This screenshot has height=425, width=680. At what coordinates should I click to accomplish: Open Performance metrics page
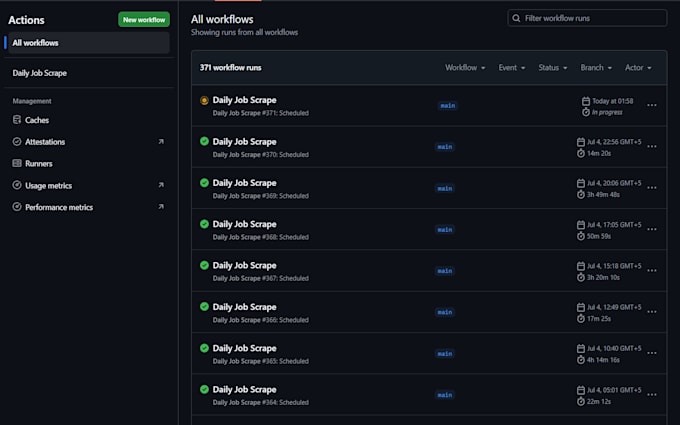[59, 207]
